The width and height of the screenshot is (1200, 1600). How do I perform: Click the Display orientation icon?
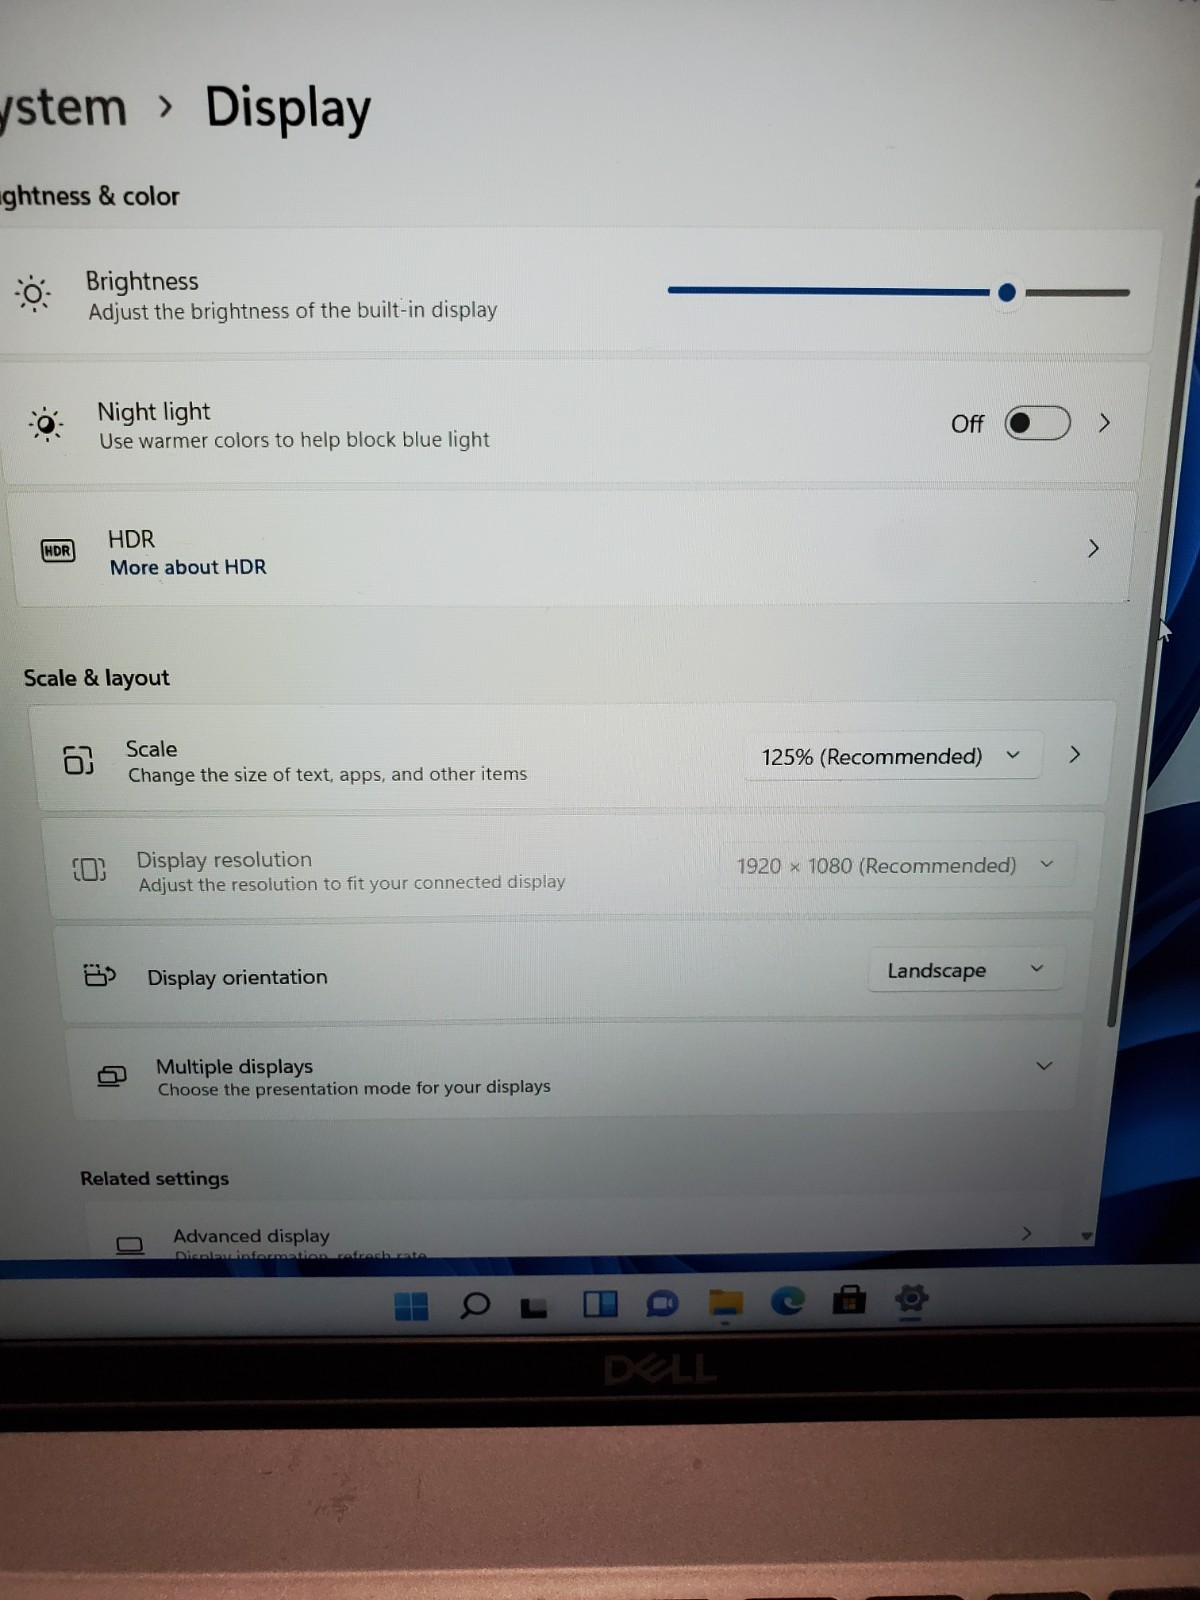100,974
